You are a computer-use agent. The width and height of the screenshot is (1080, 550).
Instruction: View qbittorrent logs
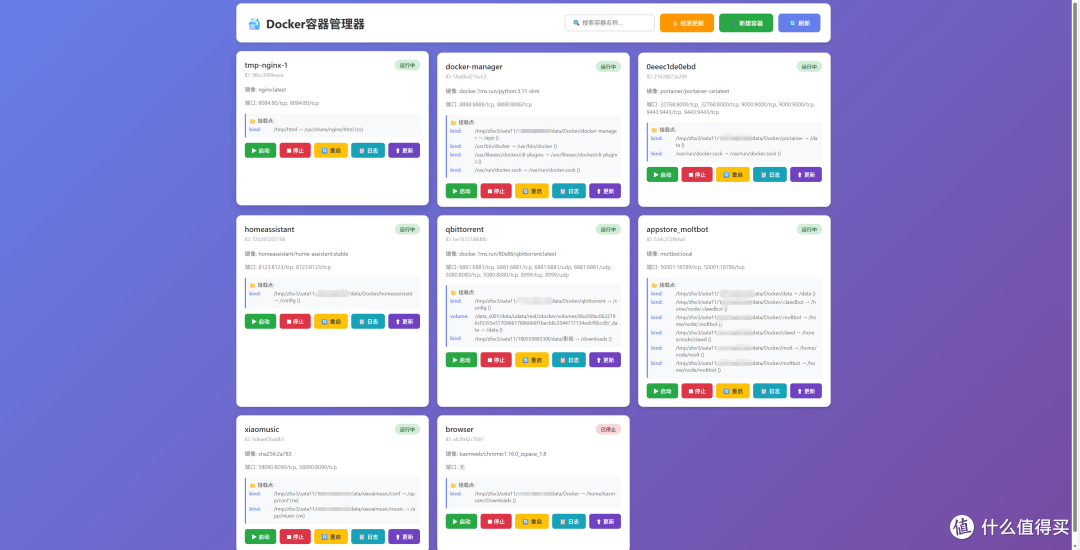pos(569,359)
